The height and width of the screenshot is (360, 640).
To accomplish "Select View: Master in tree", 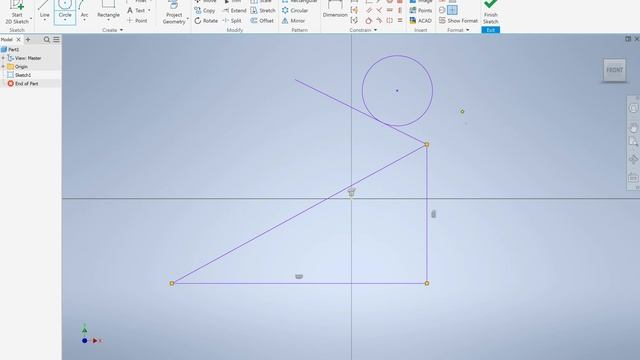I will pyautogui.click(x=24, y=58).
